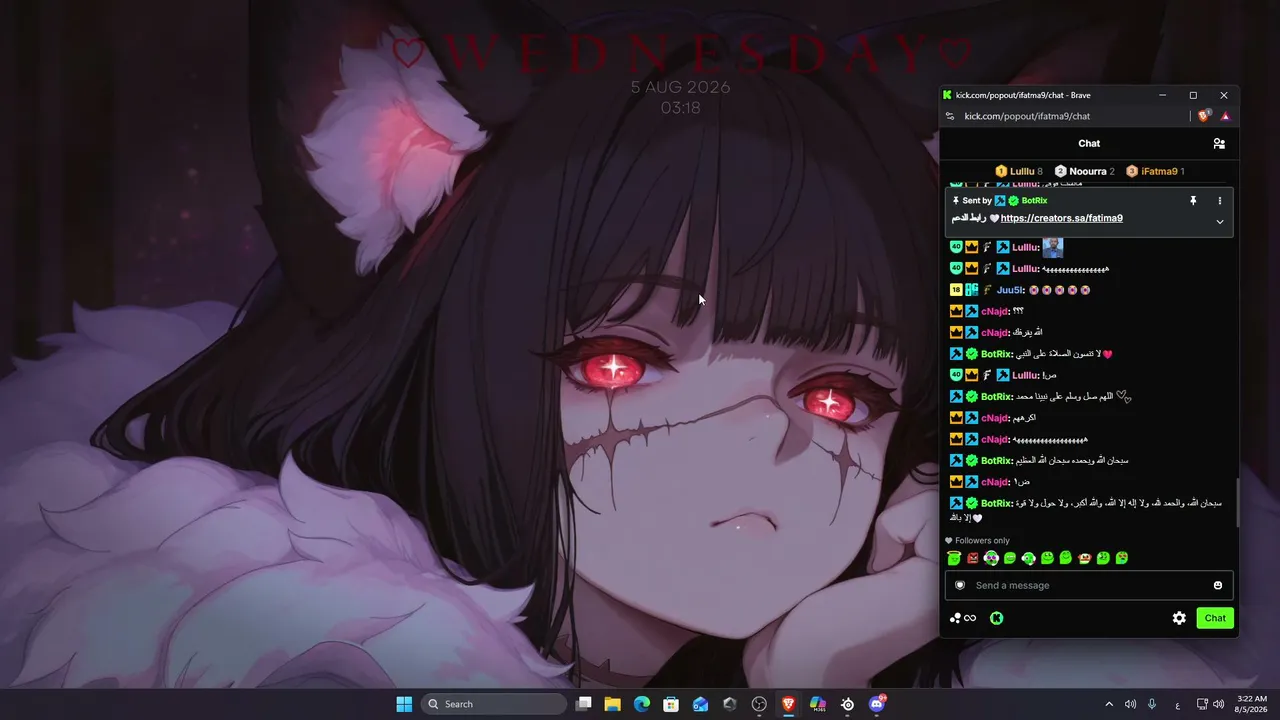The width and height of the screenshot is (1280, 720).
Task: Open the image posted by Lulllu
Action: [1053, 247]
